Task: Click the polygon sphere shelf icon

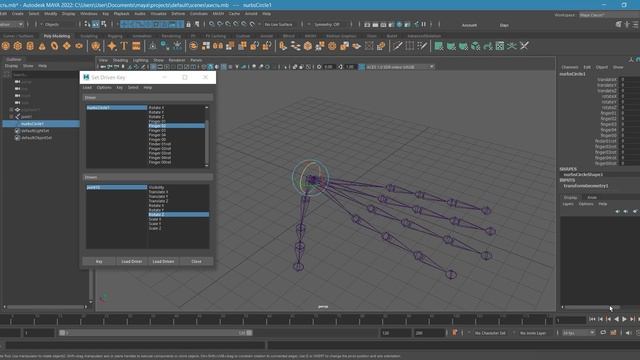Action: [x=6, y=46]
